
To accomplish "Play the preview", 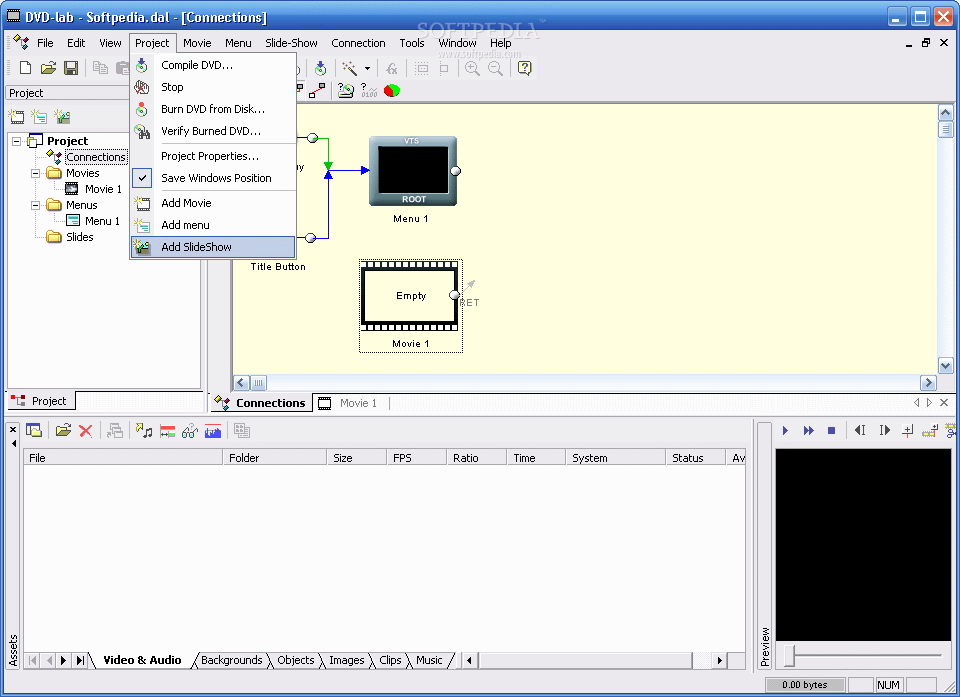I will pyautogui.click(x=785, y=431).
